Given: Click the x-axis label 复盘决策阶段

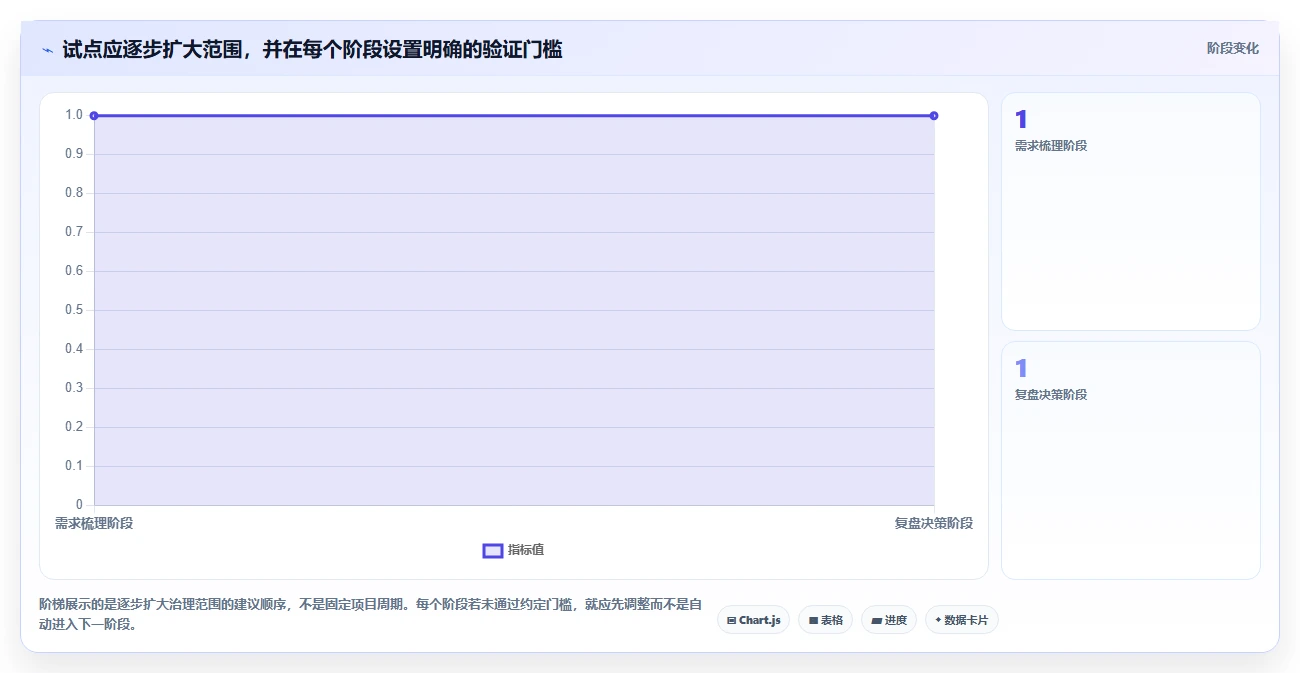Looking at the screenshot, I should 934,524.
